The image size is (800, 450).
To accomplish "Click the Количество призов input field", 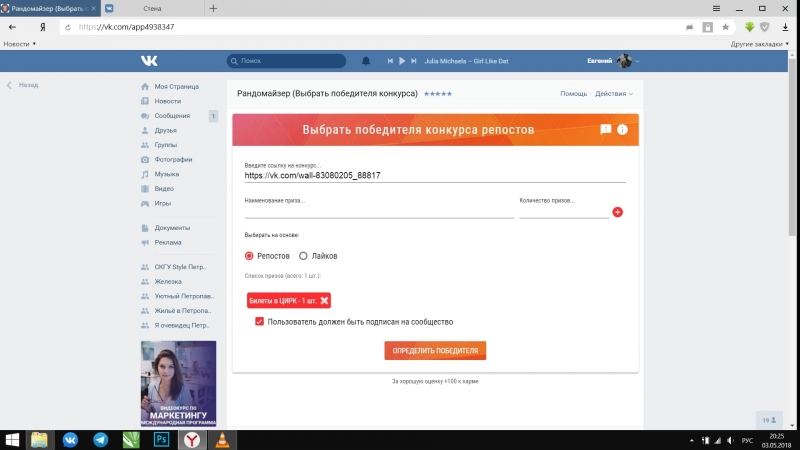I will click(564, 212).
